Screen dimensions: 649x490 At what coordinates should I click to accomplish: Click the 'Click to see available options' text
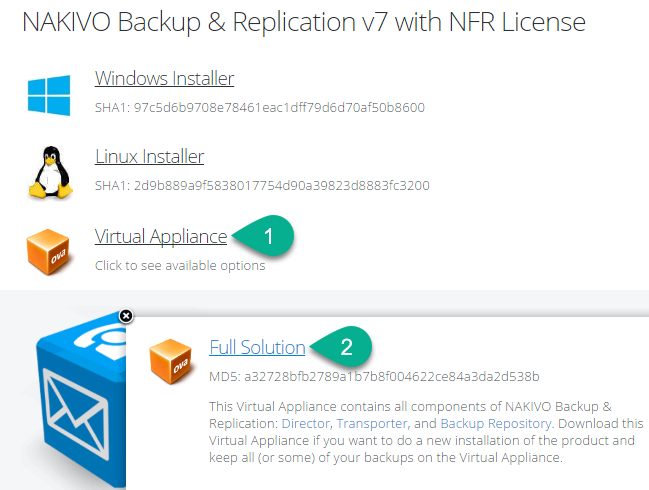(180, 265)
